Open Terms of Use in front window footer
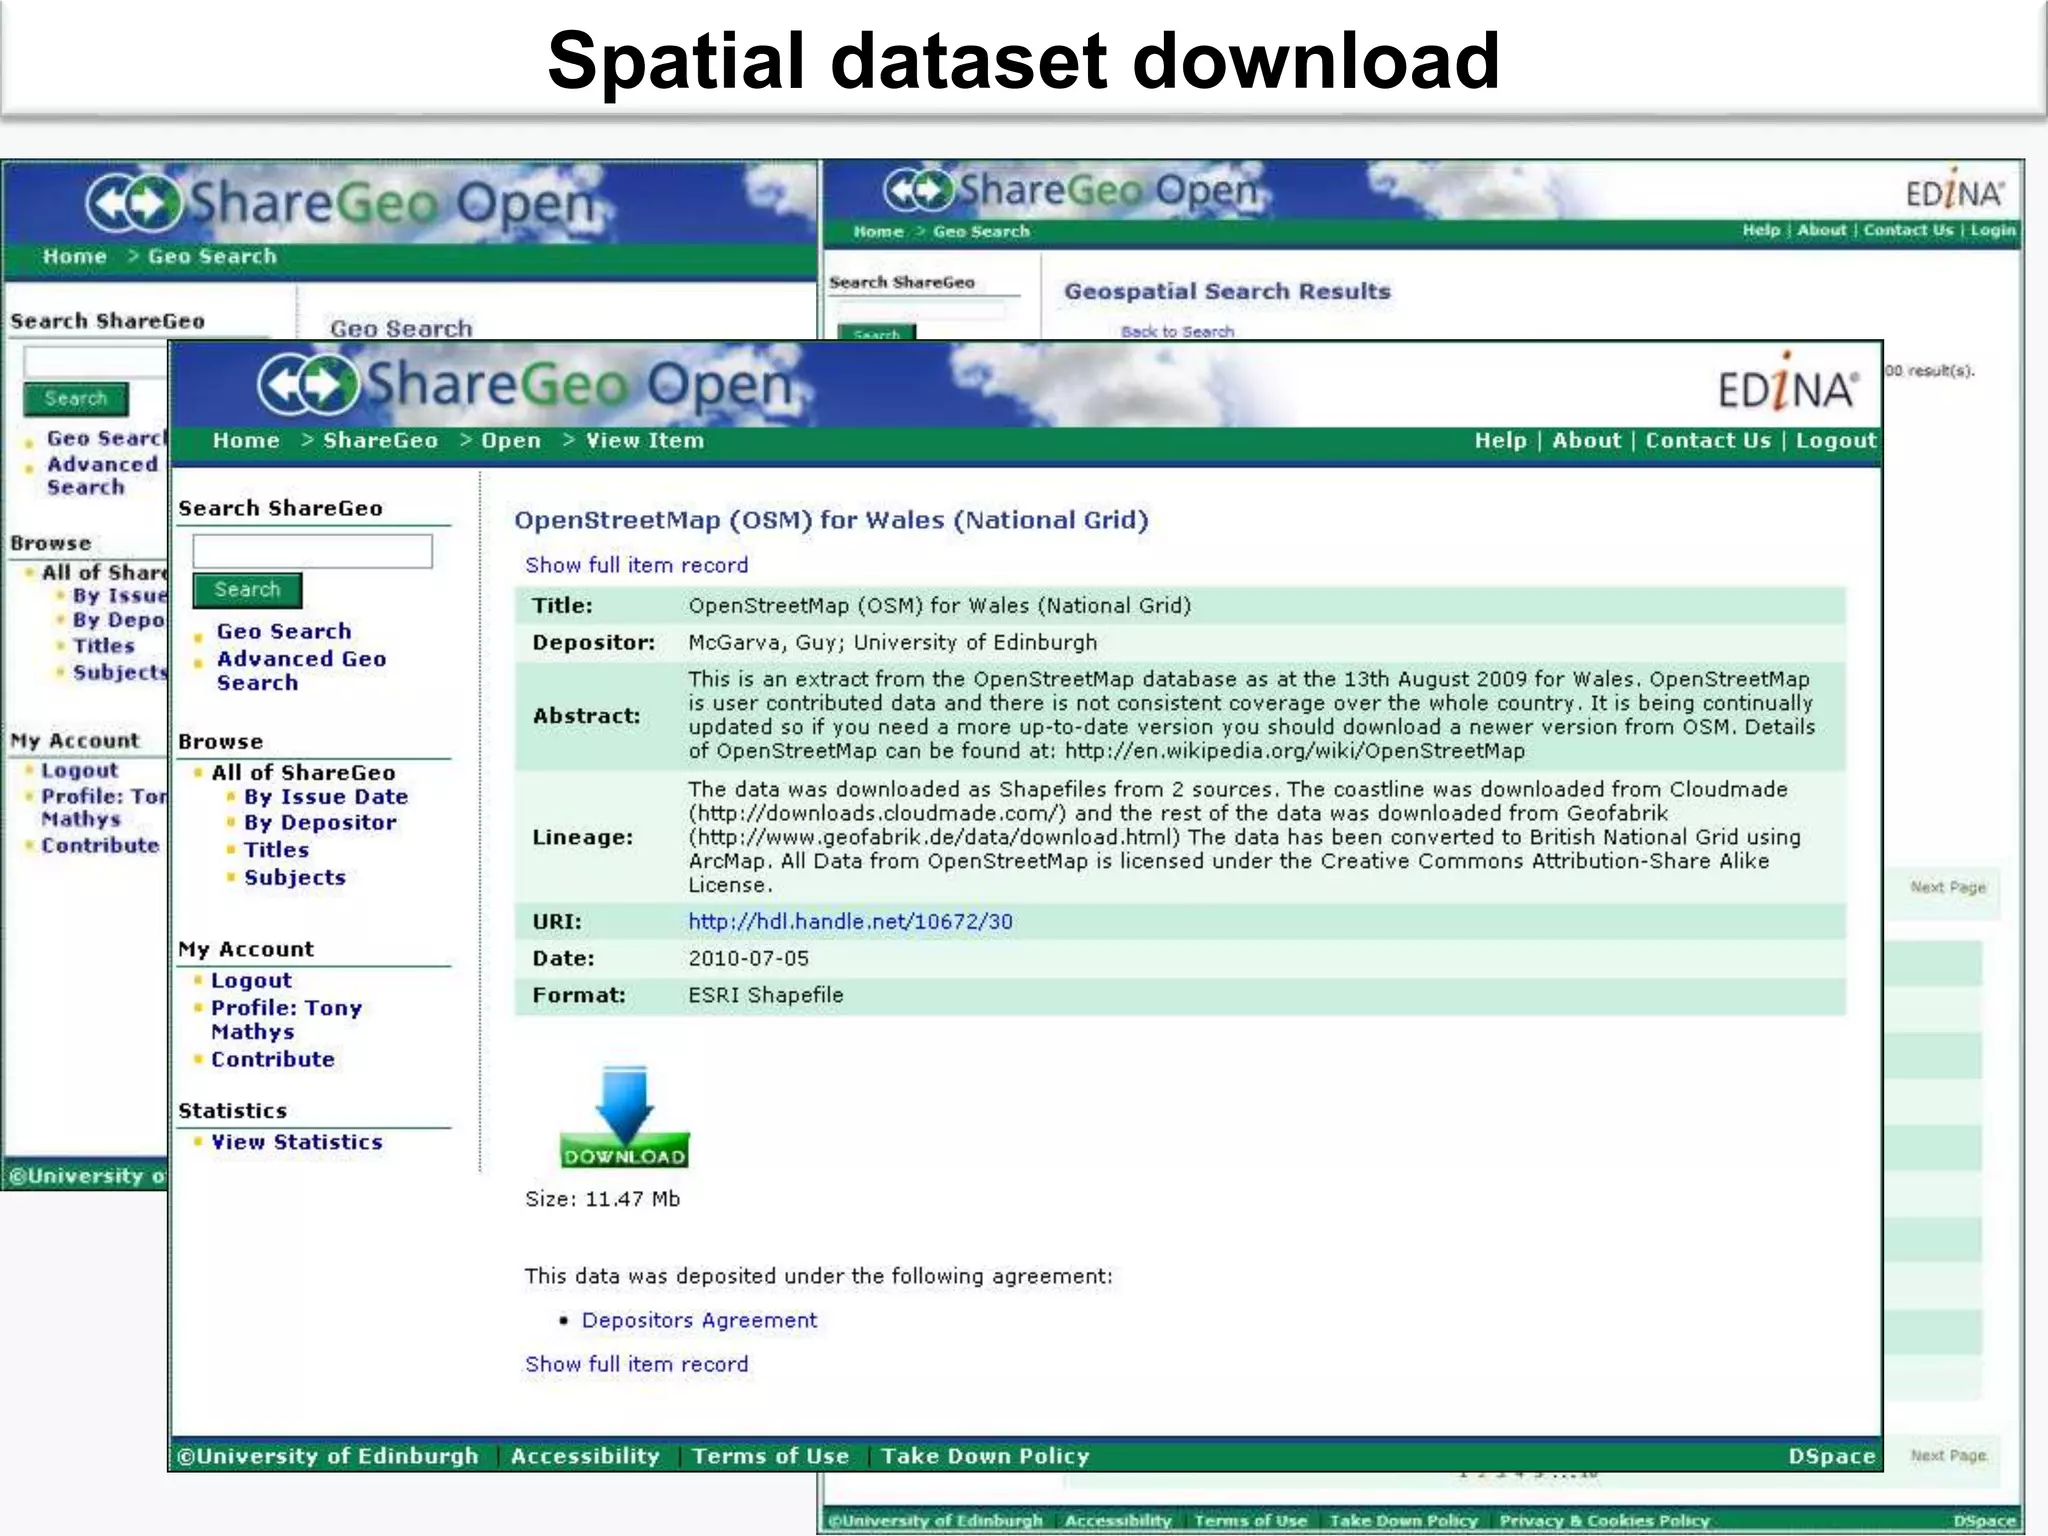2048x1536 pixels. pyautogui.click(x=770, y=1456)
